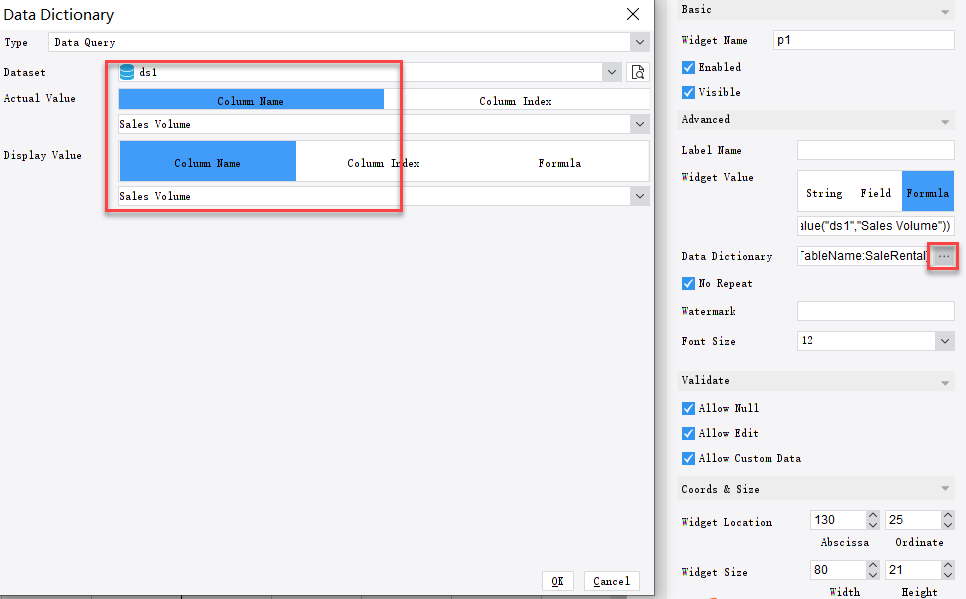Select Widget Value Formula option

tap(928, 193)
